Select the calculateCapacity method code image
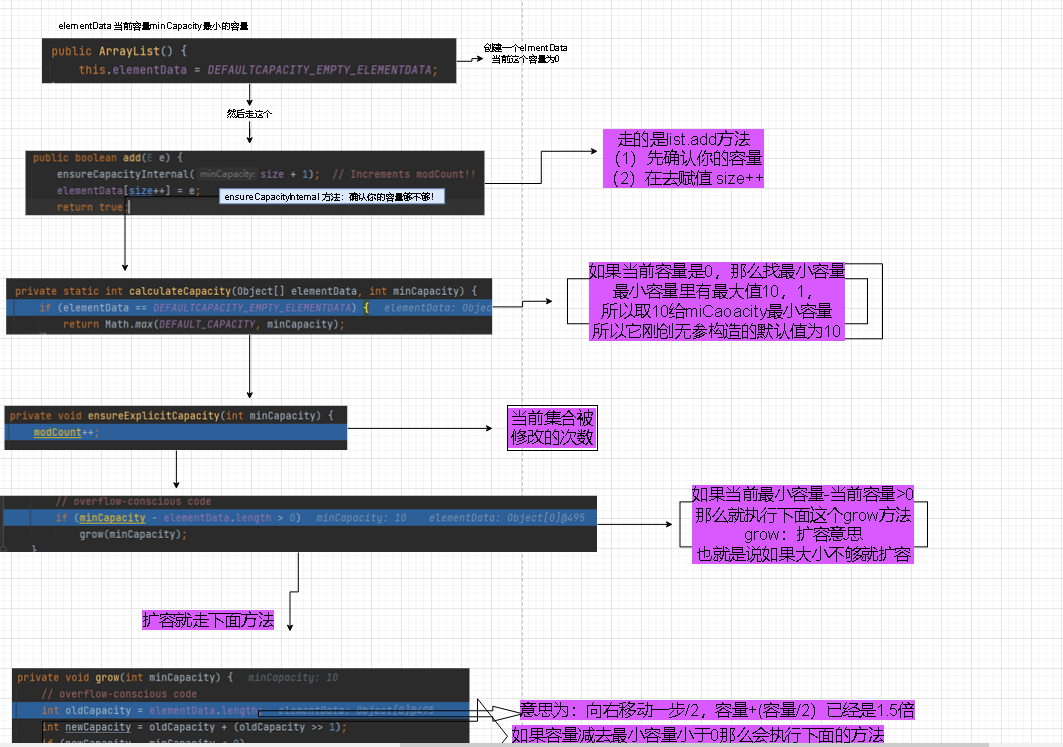This screenshot has width=1063, height=747. [x=249, y=306]
